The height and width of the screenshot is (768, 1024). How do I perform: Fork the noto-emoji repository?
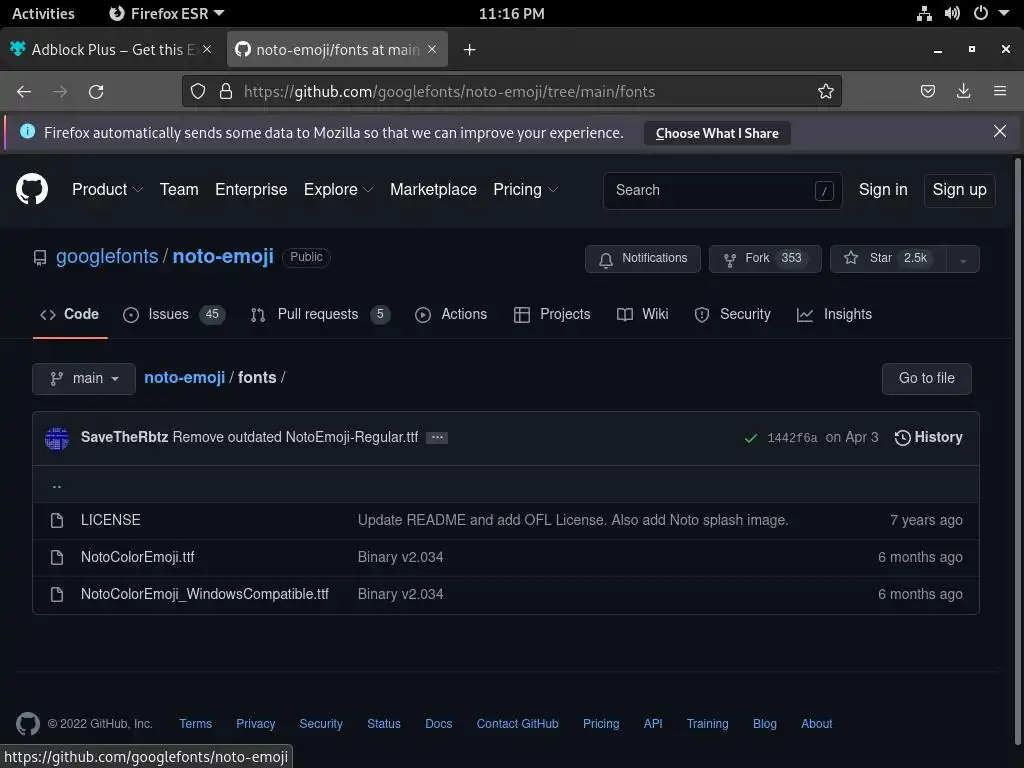coord(765,259)
